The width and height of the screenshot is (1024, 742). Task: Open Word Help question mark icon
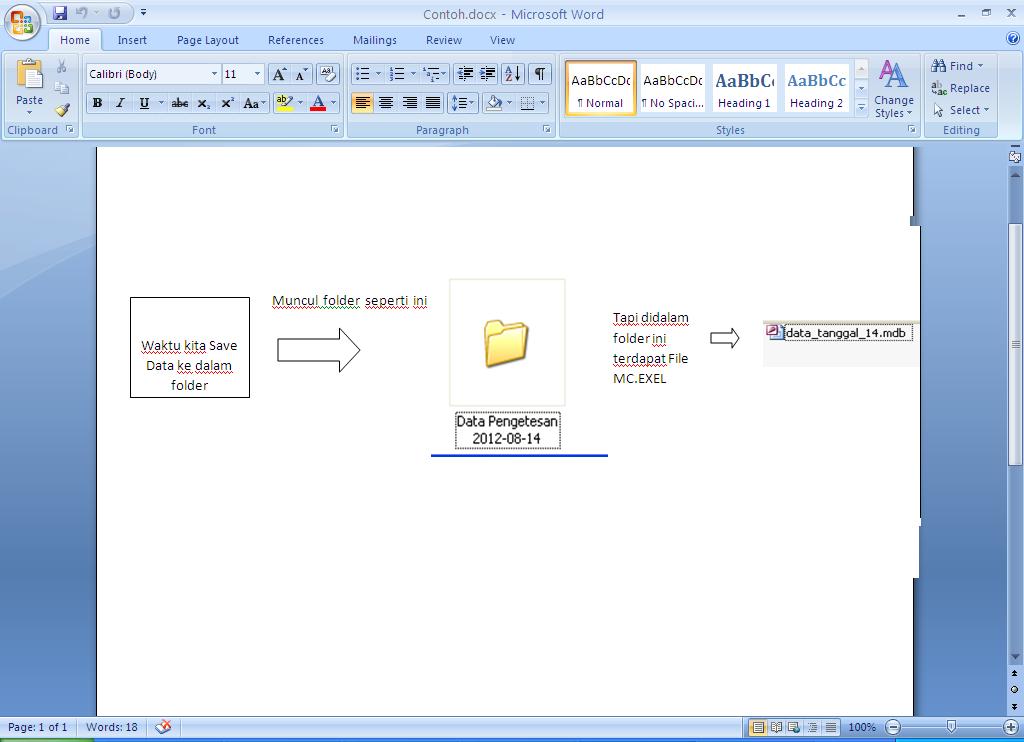(x=1011, y=40)
